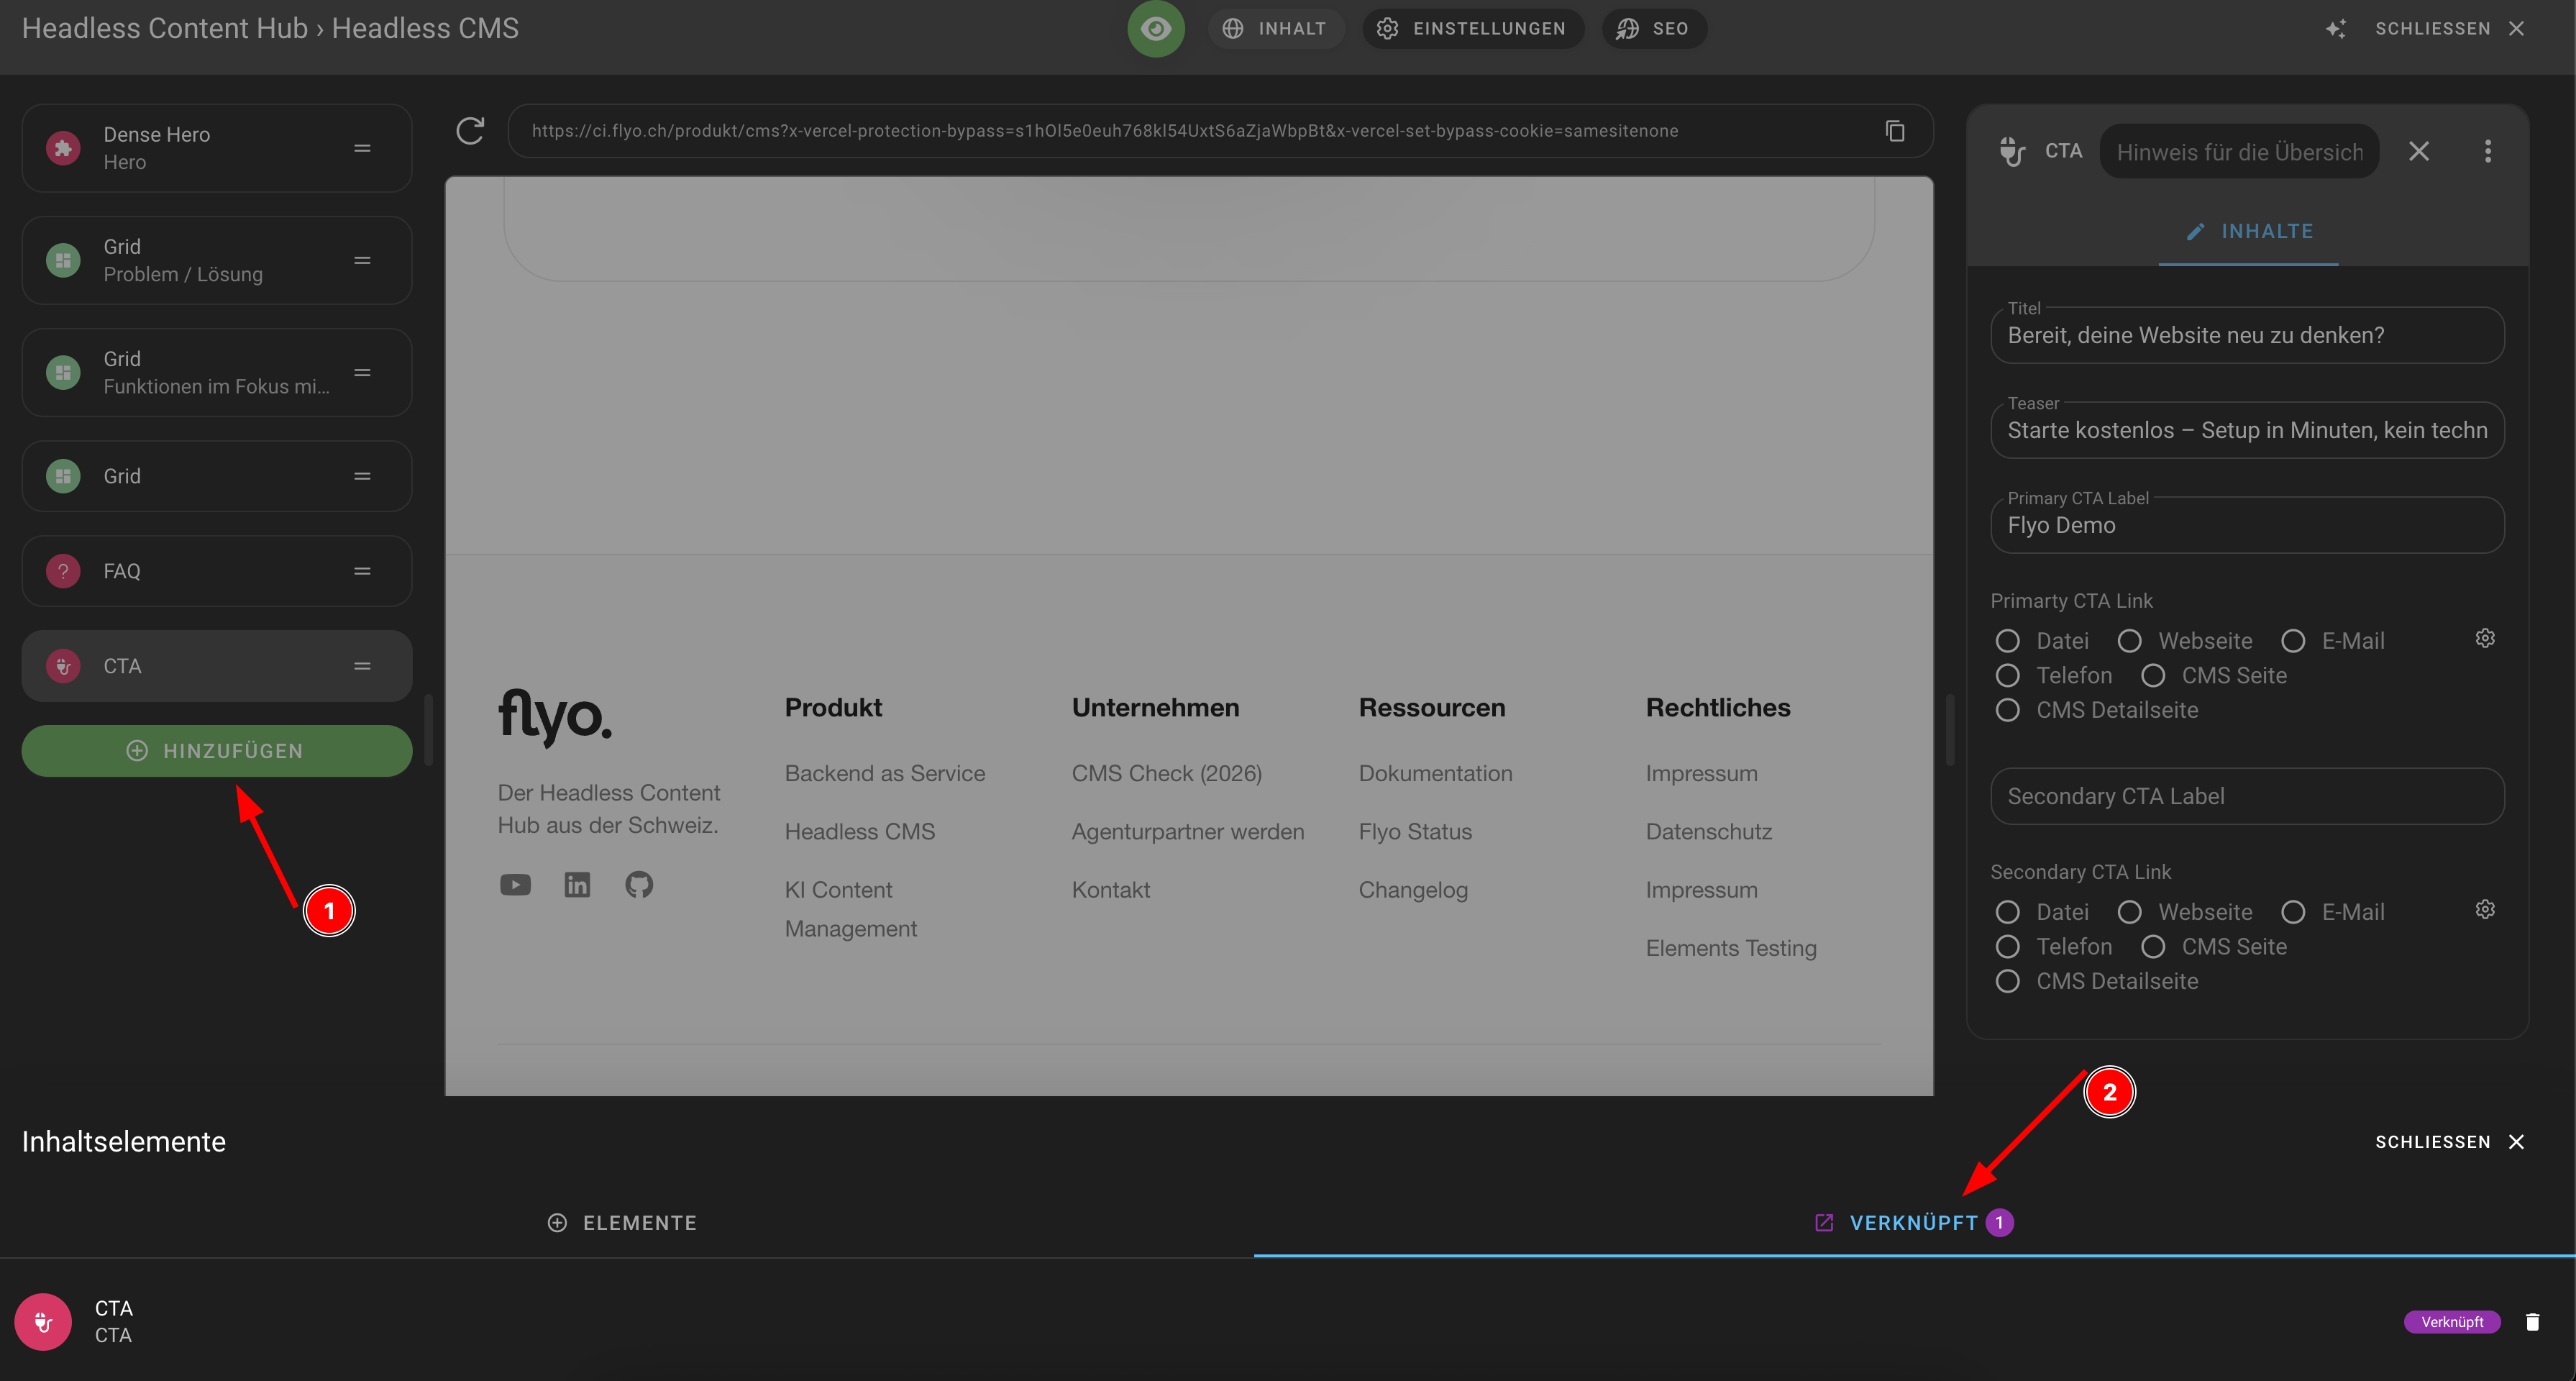Delete the linked CTA element with the trash icon

[x=2532, y=1321]
